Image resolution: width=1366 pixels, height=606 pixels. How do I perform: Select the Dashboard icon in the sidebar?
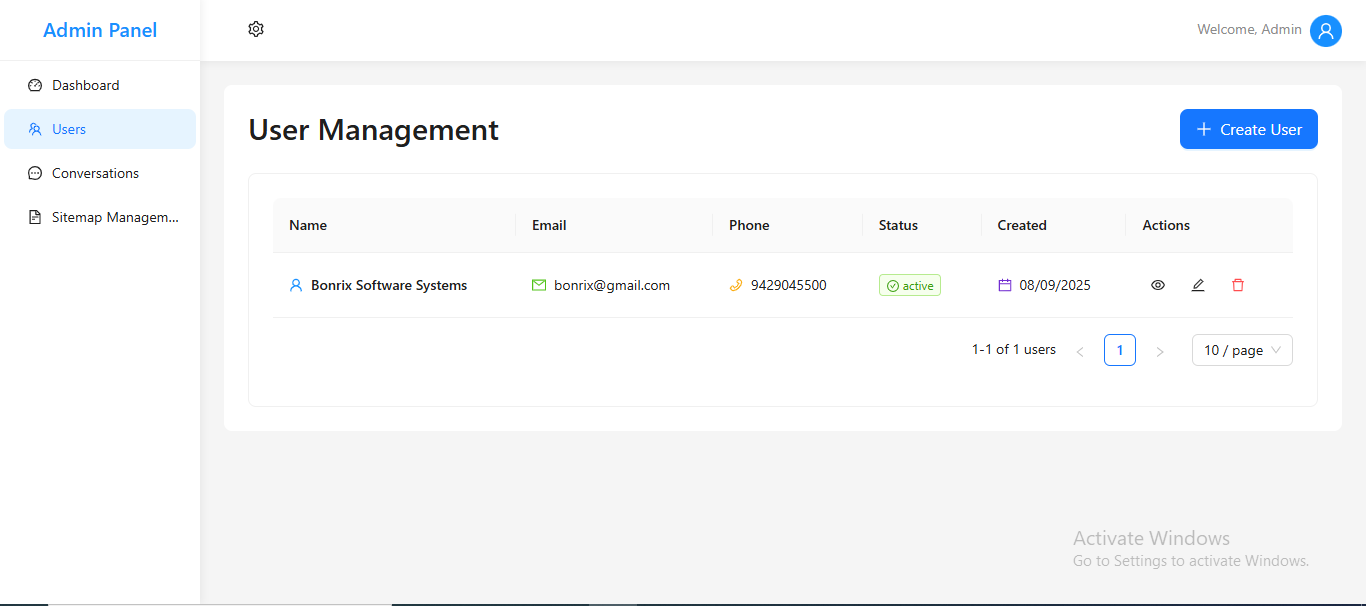pos(33,85)
